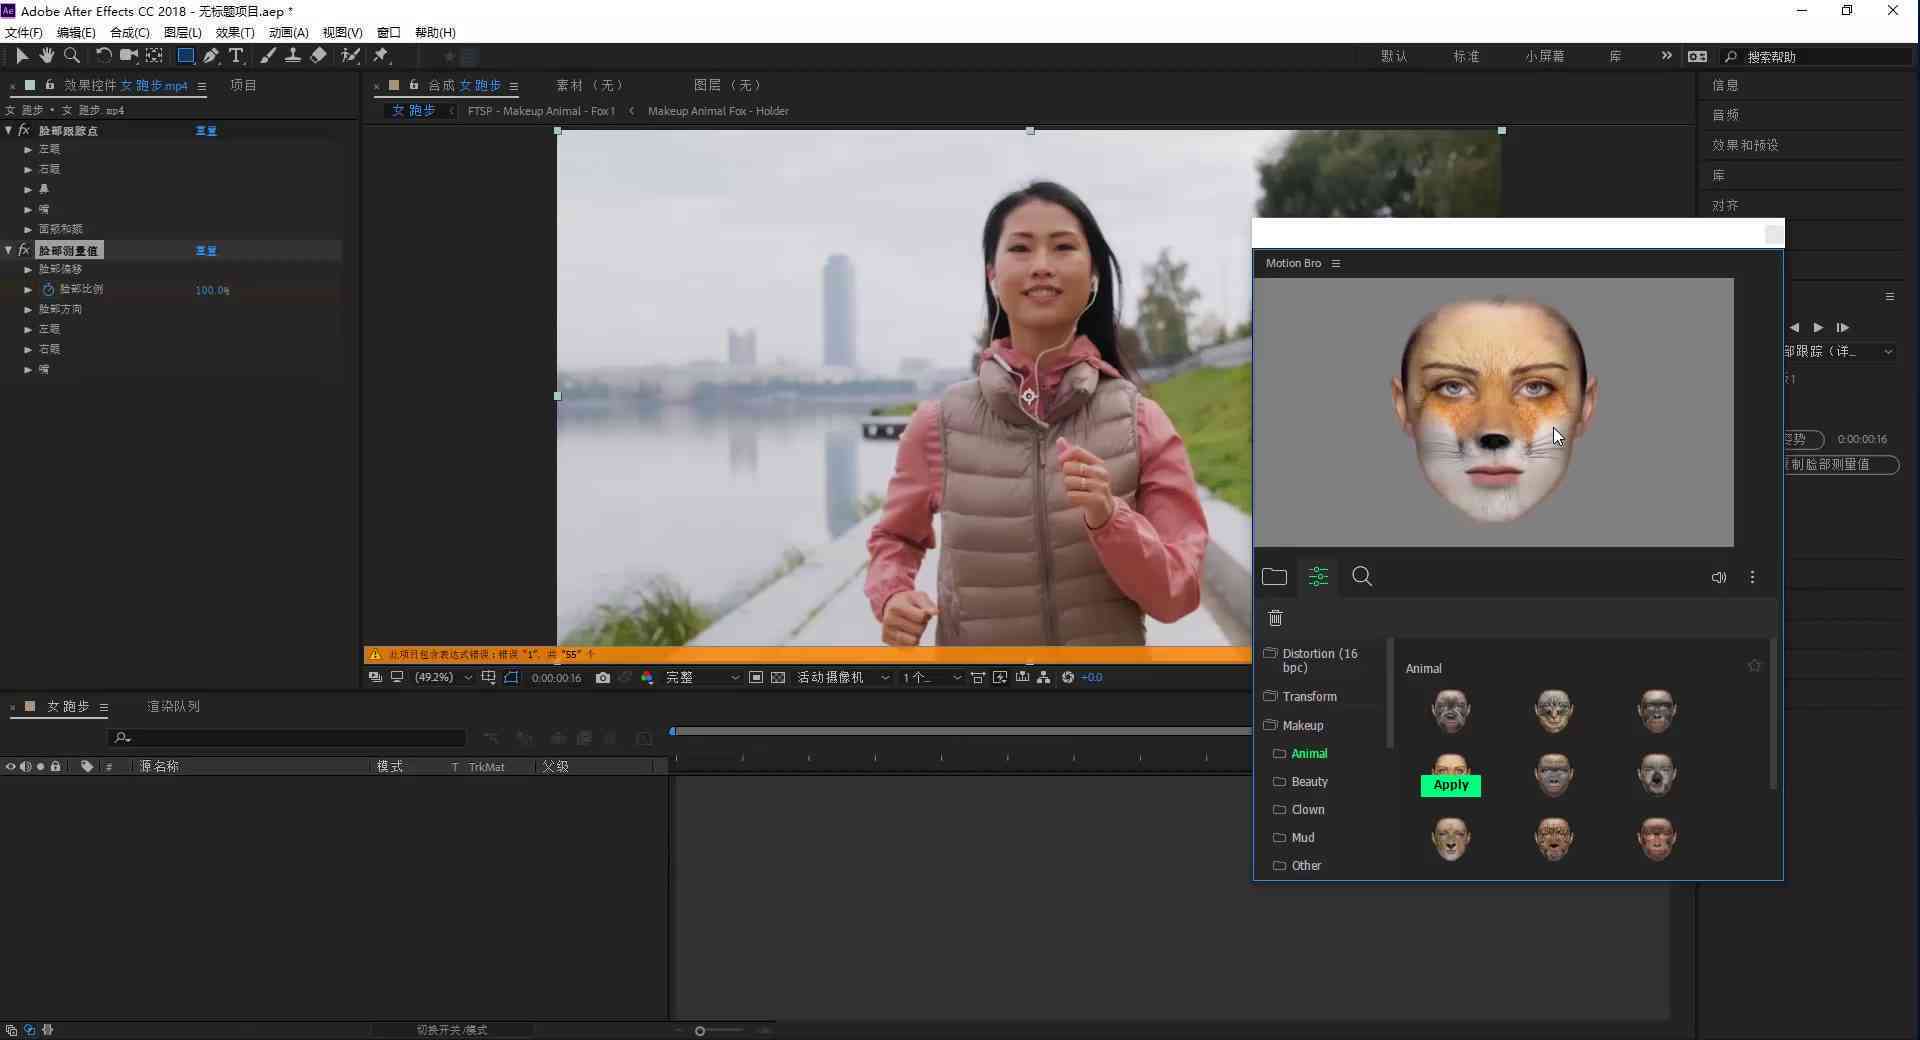Viewport: 1920px width, 1040px height.
Task: Select the Pen tool
Action: coord(211,56)
